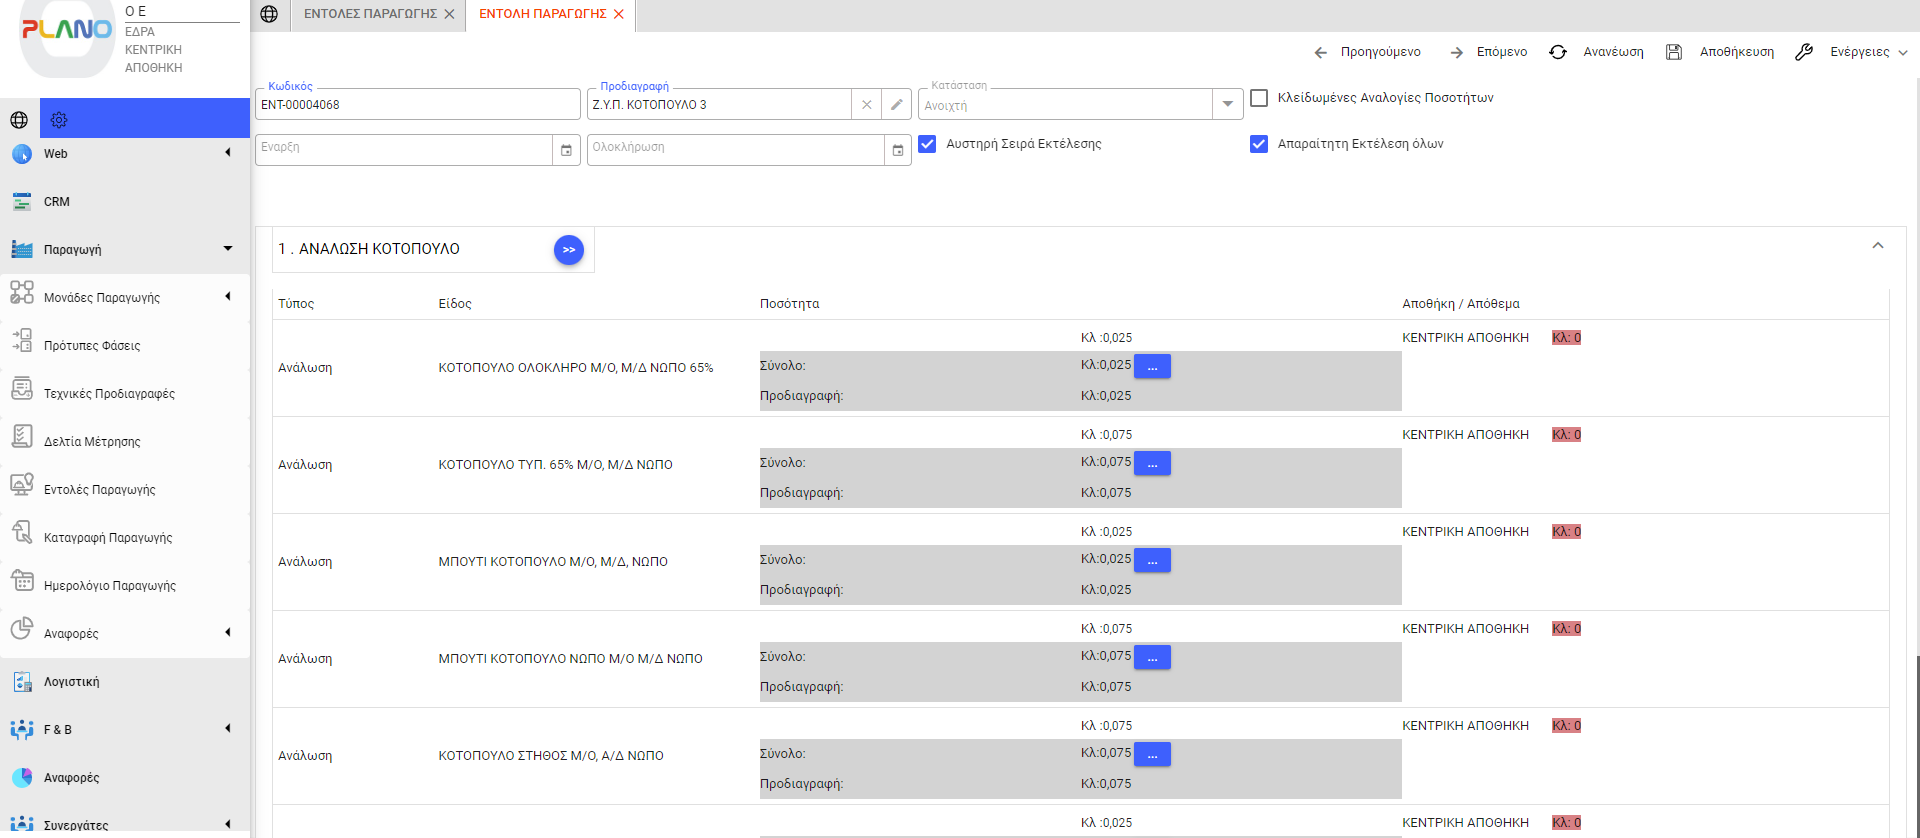Go to Επόμενο record
The image size is (1920, 838).
[1488, 52]
